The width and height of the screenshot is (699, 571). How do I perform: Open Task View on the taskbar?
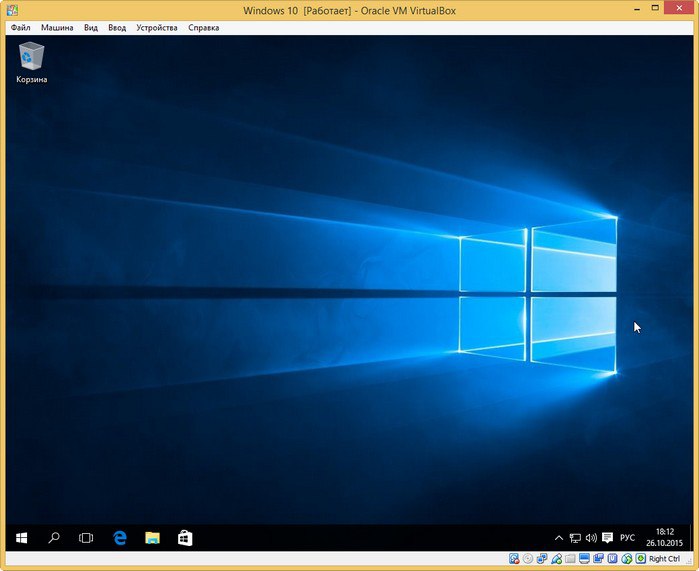86,538
